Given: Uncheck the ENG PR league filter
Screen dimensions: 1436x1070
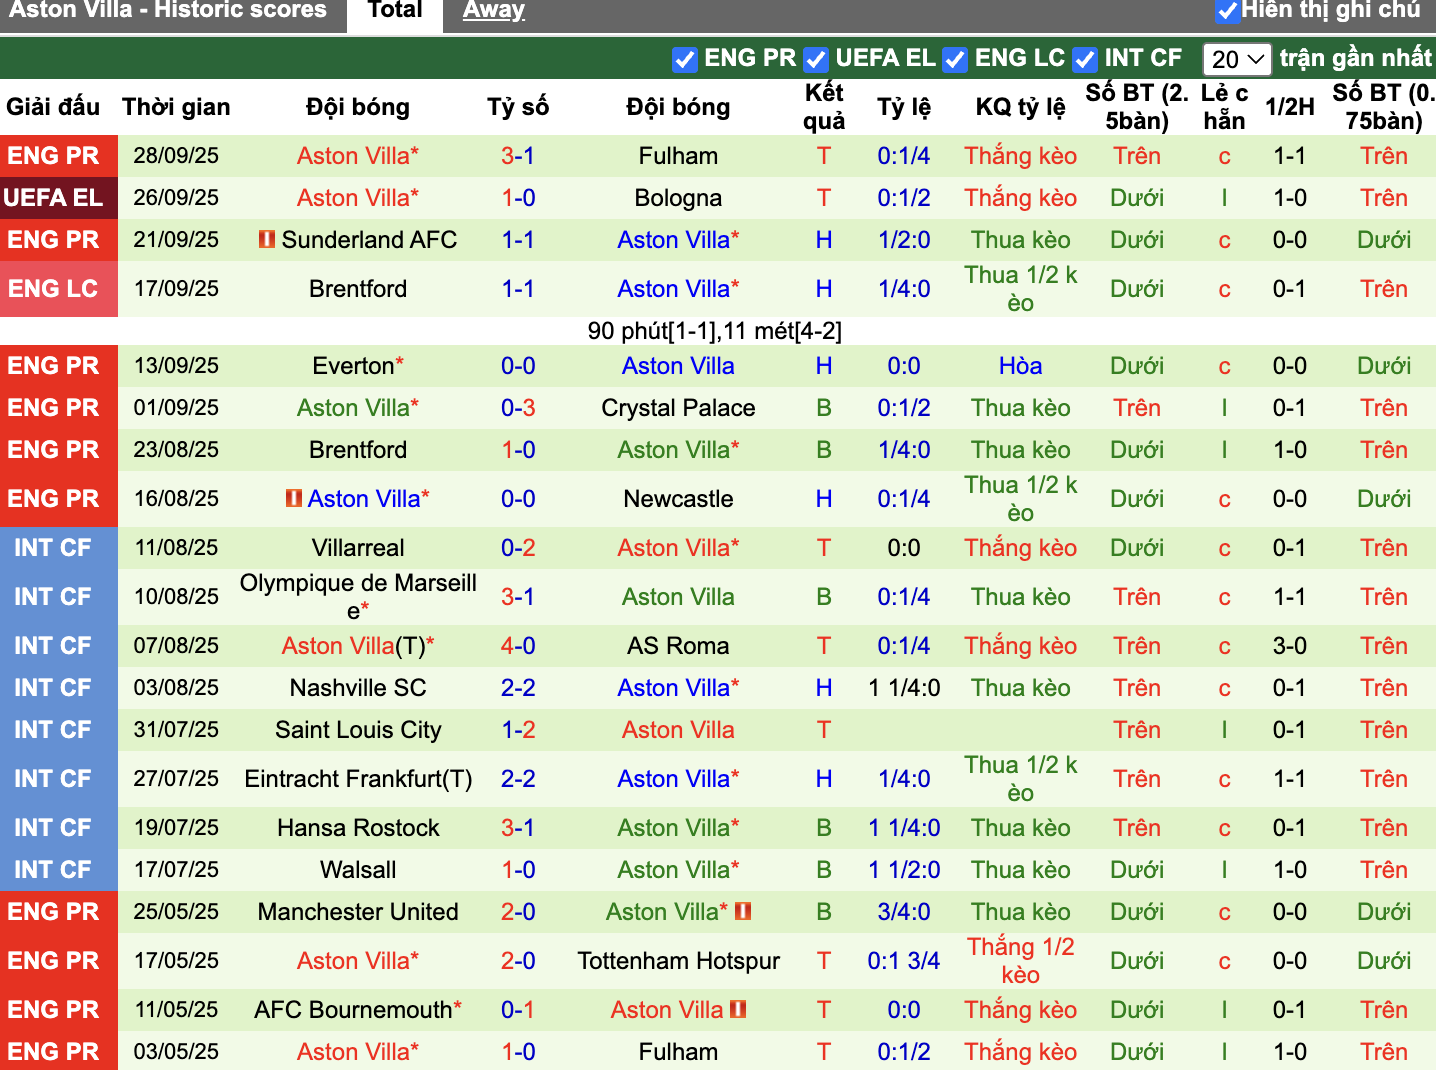Looking at the screenshot, I should (685, 59).
